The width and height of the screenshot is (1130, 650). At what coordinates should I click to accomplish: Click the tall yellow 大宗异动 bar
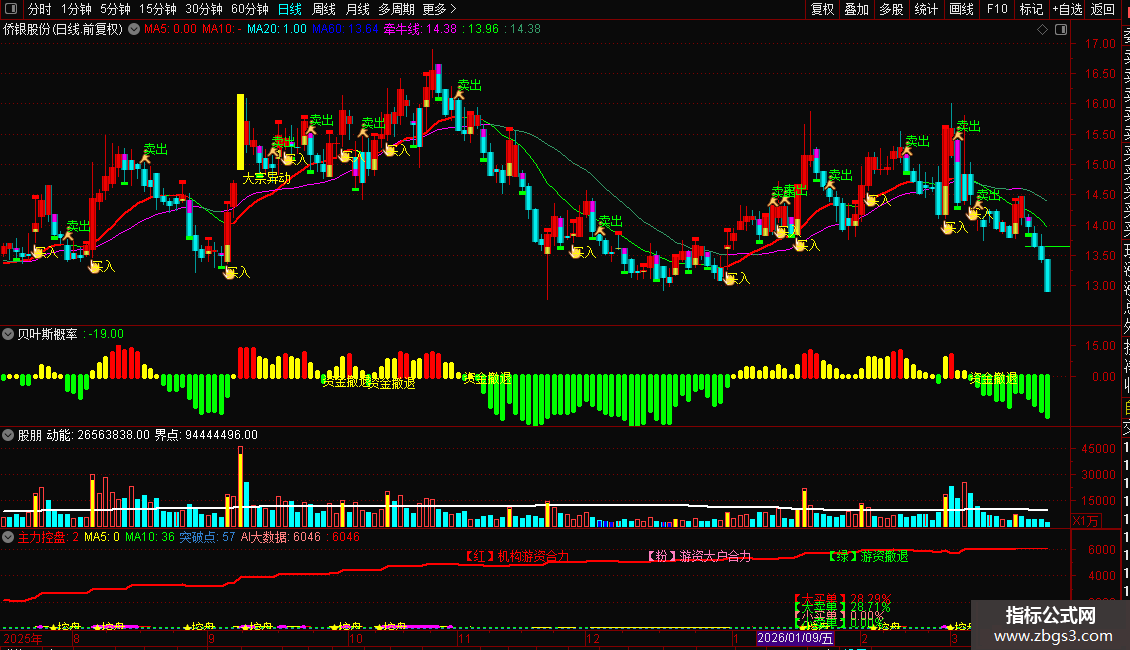[x=241, y=132]
